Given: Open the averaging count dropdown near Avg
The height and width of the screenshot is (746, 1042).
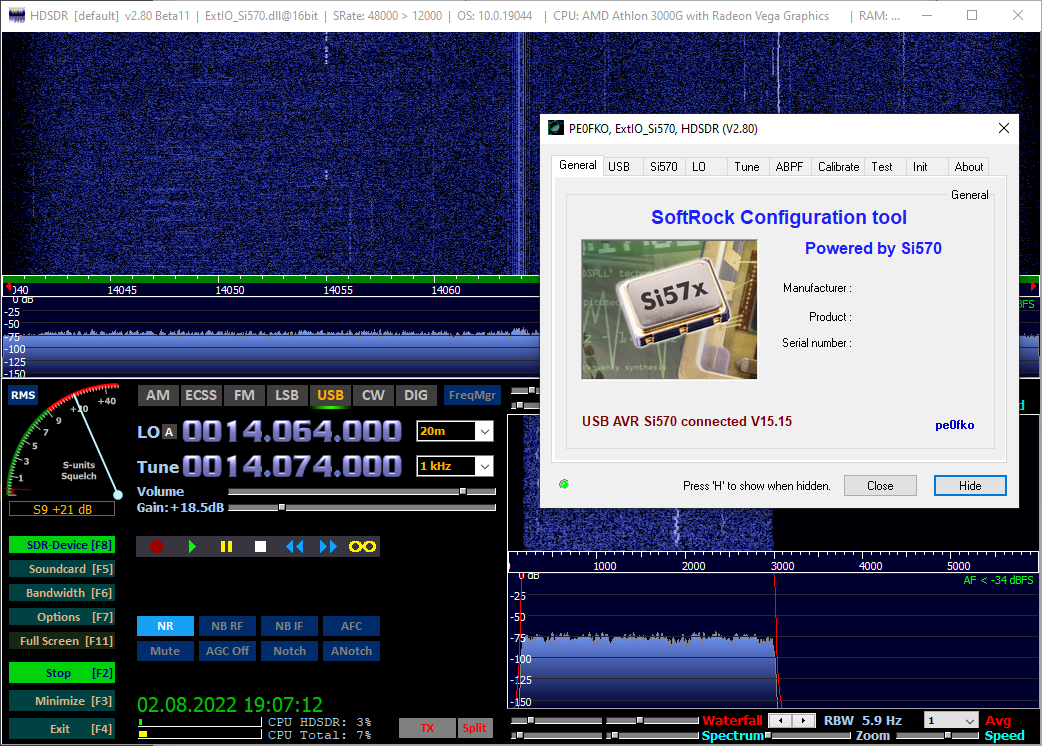Looking at the screenshot, I should [x=950, y=720].
